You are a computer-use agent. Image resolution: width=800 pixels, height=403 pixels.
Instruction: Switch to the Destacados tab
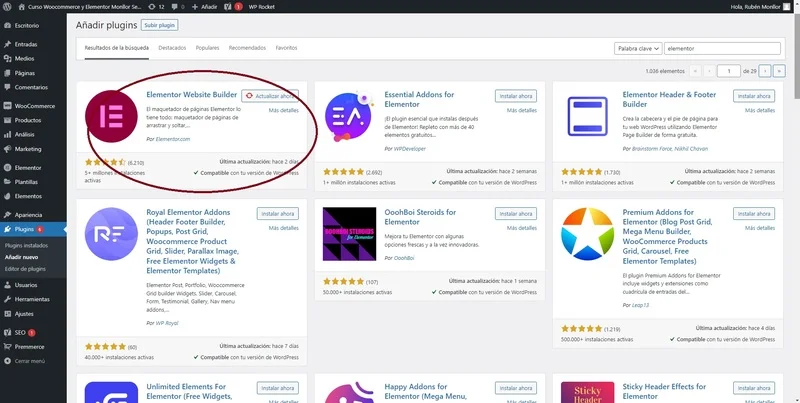click(172, 47)
